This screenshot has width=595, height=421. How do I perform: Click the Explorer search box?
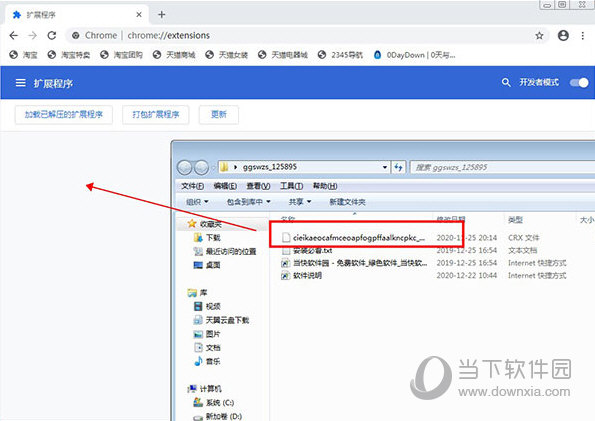click(x=503, y=167)
